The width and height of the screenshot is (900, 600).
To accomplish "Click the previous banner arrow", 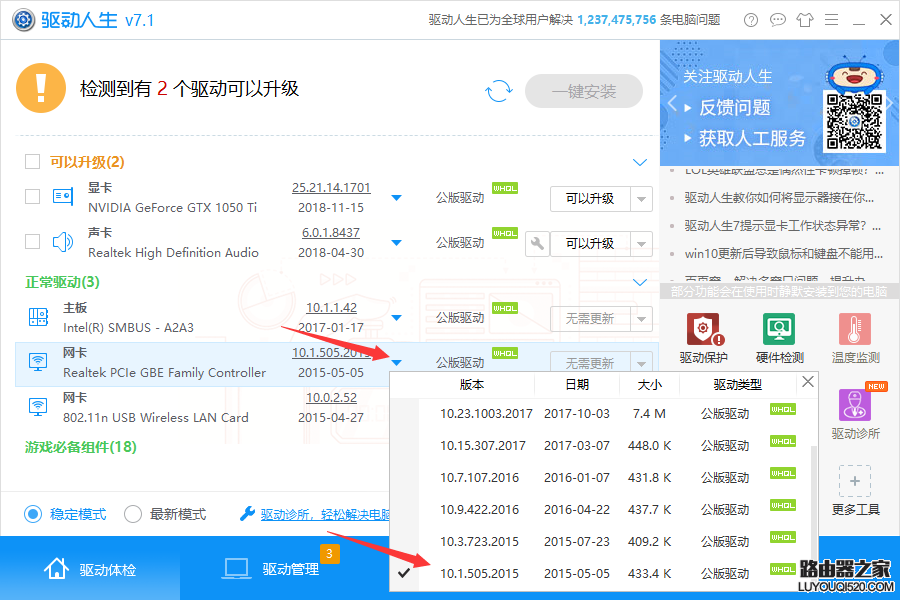I will (672, 104).
